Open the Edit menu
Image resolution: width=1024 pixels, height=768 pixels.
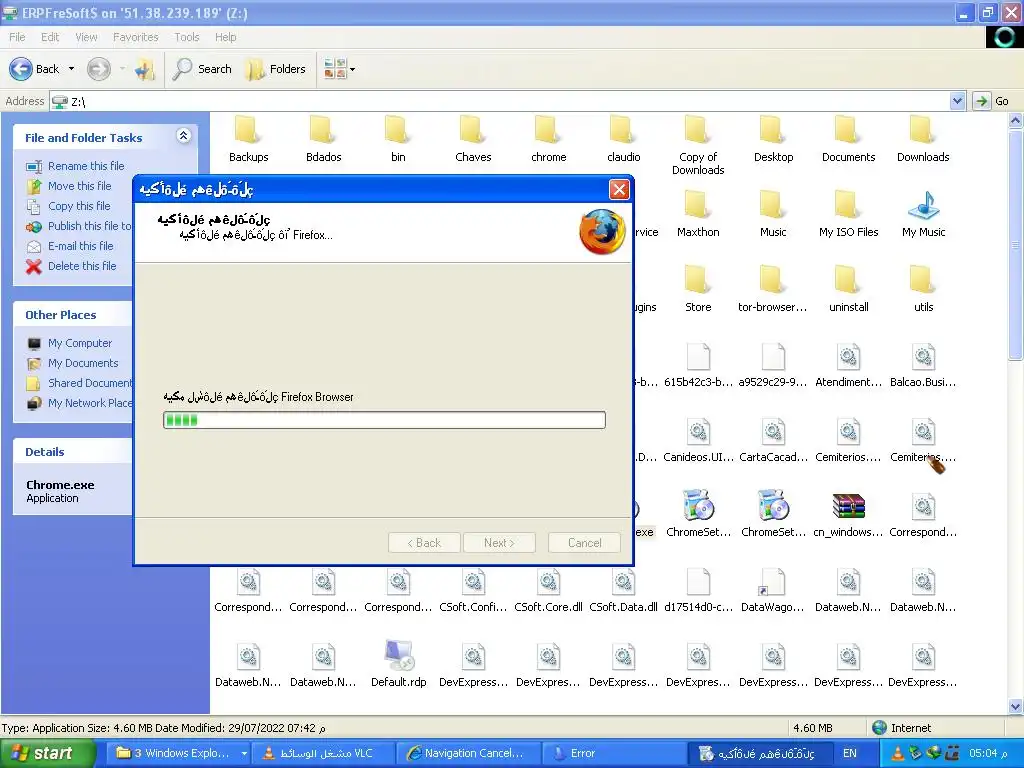pos(50,37)
